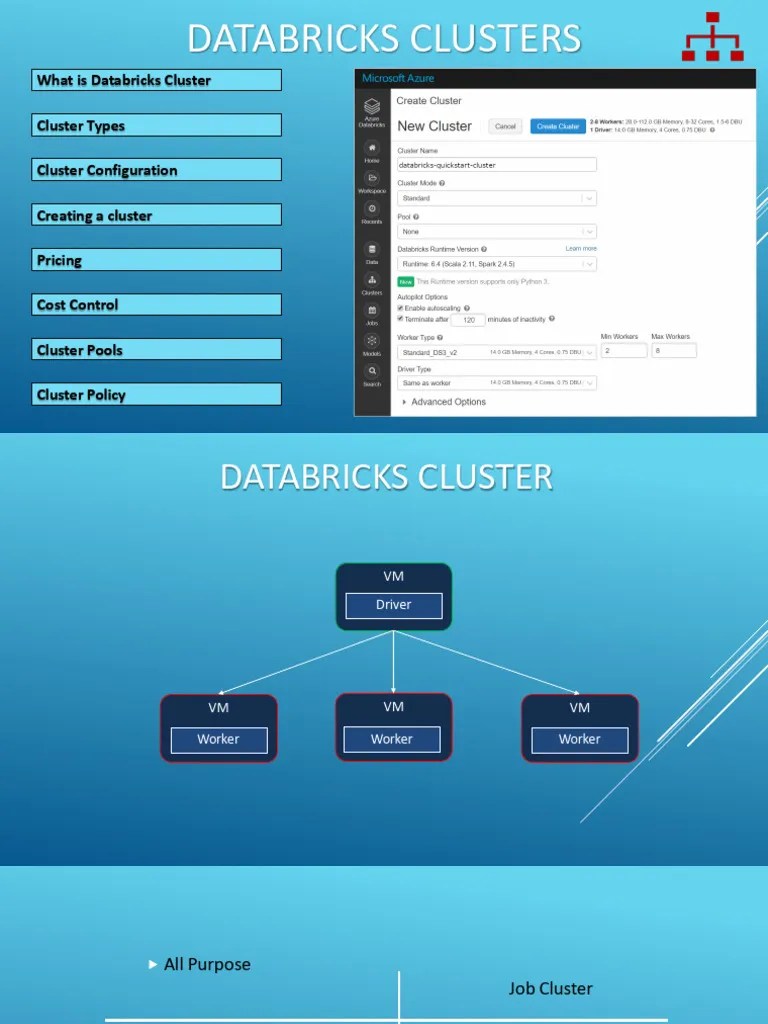Click the New Cluster heading
The image size is (768, 1024).
pos(434,126)
